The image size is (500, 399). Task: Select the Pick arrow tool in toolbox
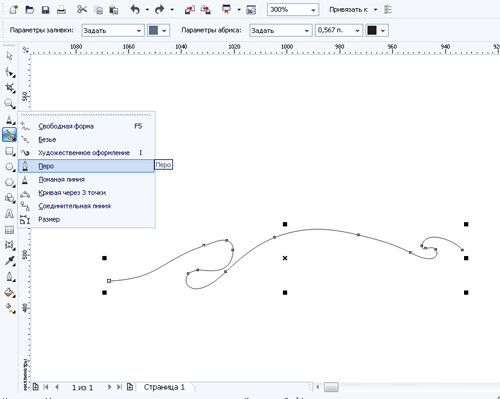point(9,56)
